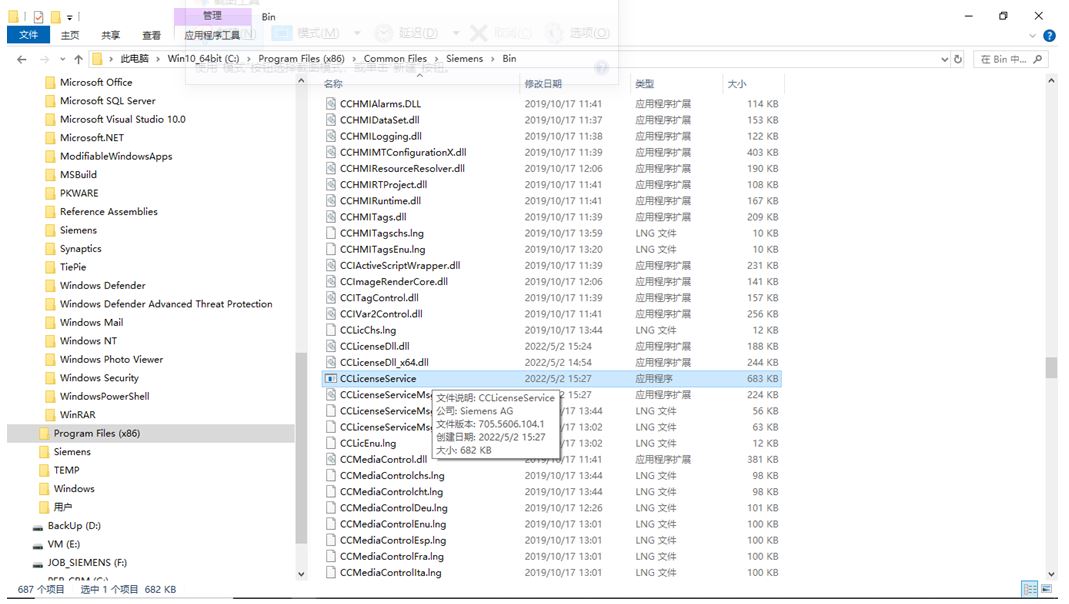Click the Refresh icon beside address bar
The image size is (1069, 604).
tap(958, 59)
